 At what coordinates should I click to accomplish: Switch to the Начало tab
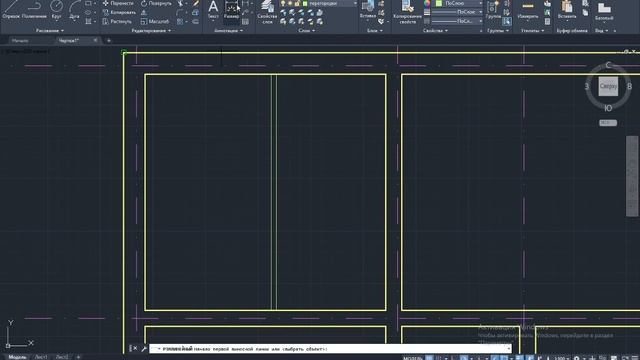coord(20,40)
